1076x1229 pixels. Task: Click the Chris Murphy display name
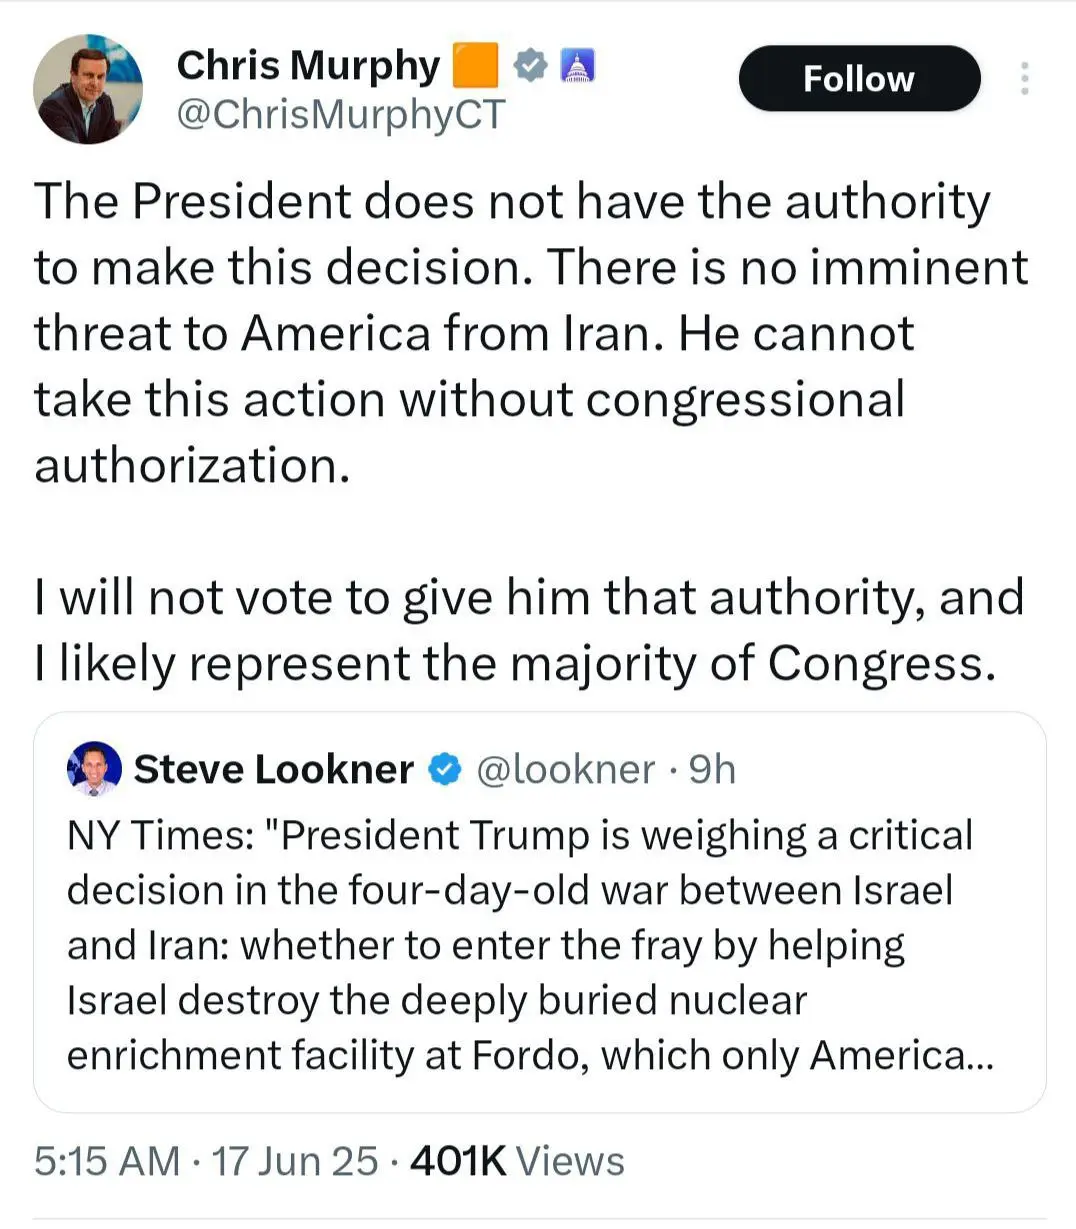tap(307, 66)
